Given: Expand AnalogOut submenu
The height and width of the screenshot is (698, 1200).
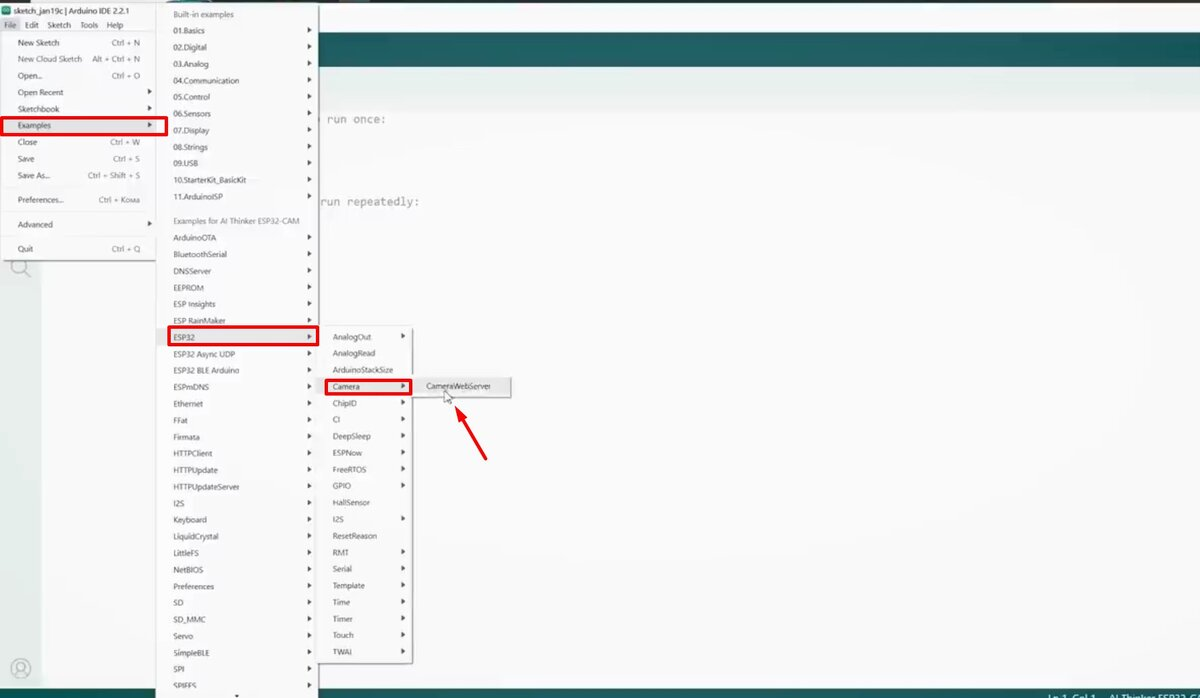Looking at the screenshot, I should tap(365, 337).
